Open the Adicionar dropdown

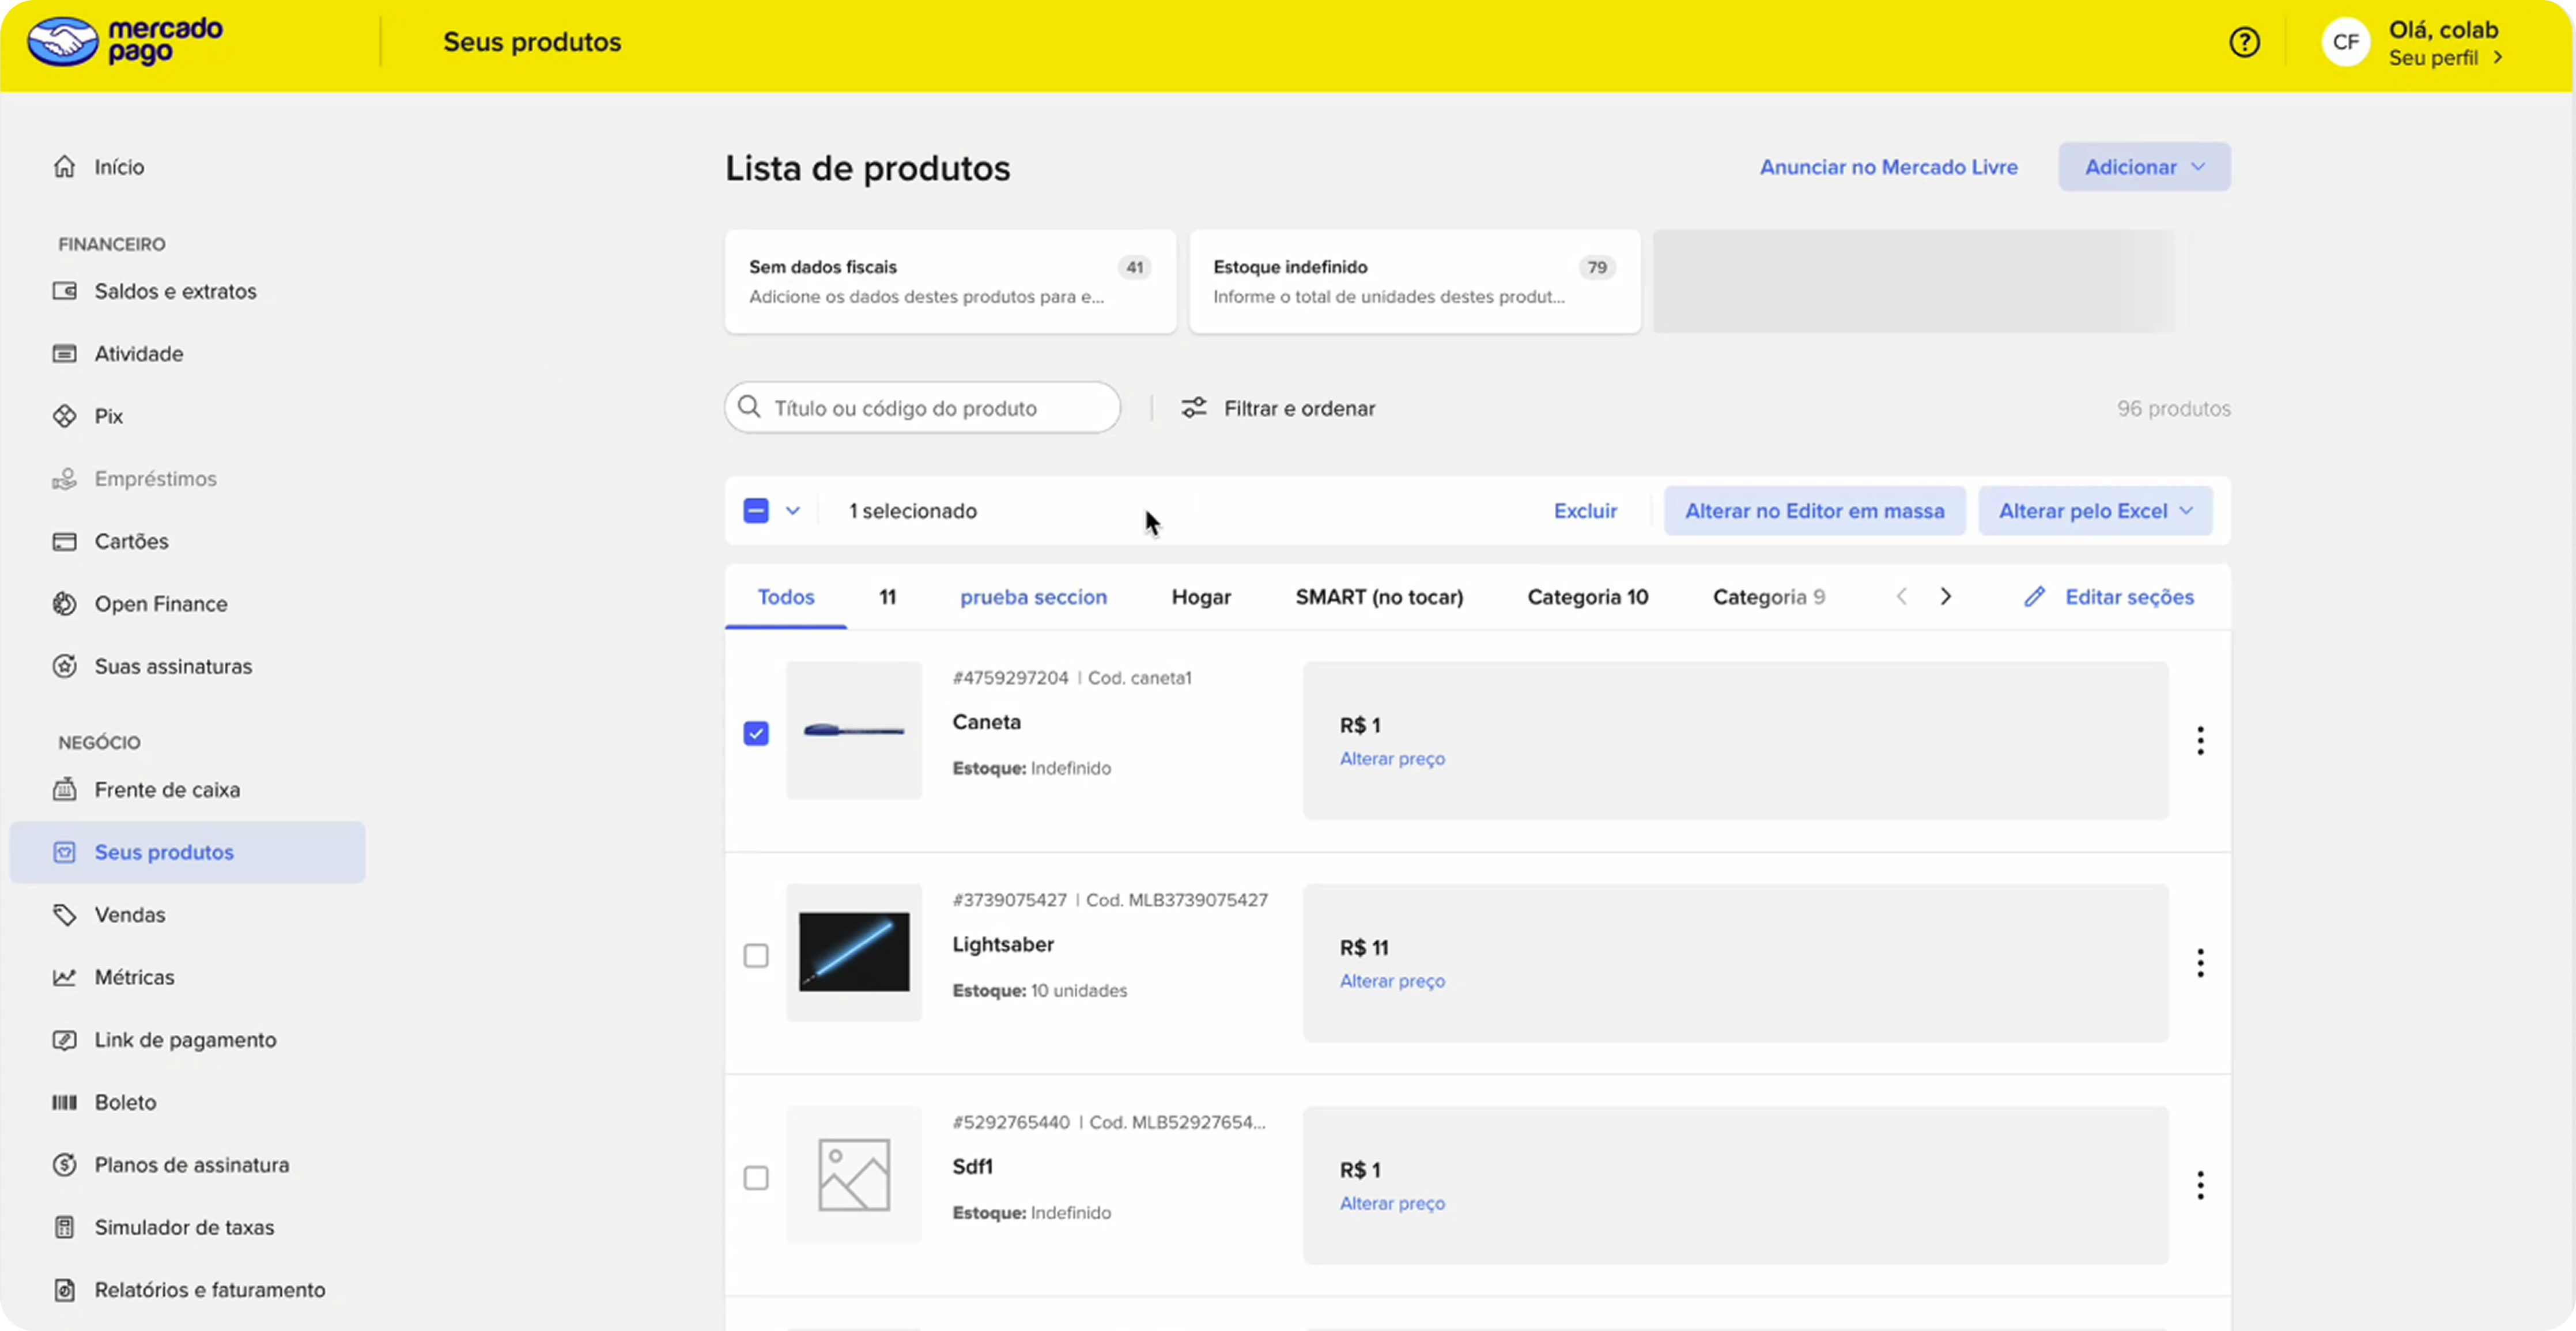pyautogui.click(x=2144, y=167)
